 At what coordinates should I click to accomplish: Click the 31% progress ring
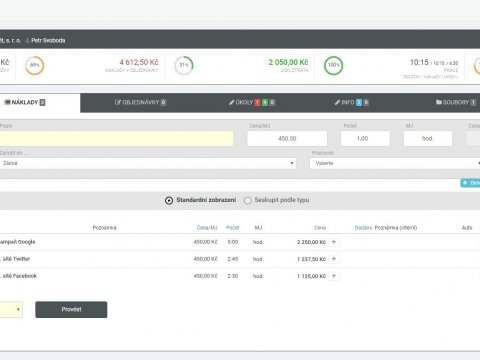point(184,65)
